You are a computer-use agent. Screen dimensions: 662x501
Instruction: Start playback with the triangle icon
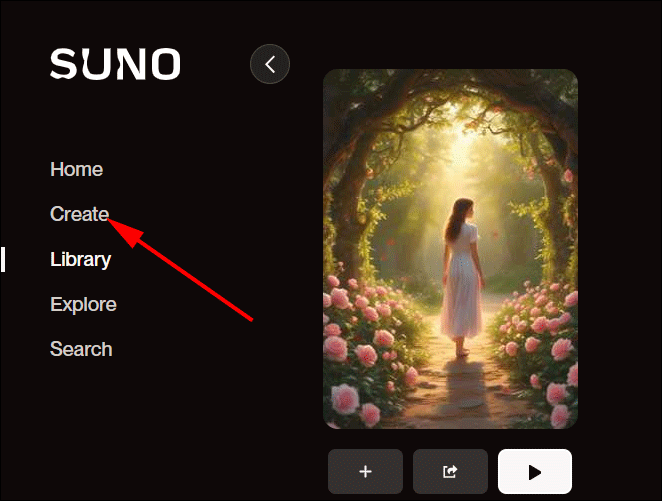pyautogui.click(x=535, y=472)
